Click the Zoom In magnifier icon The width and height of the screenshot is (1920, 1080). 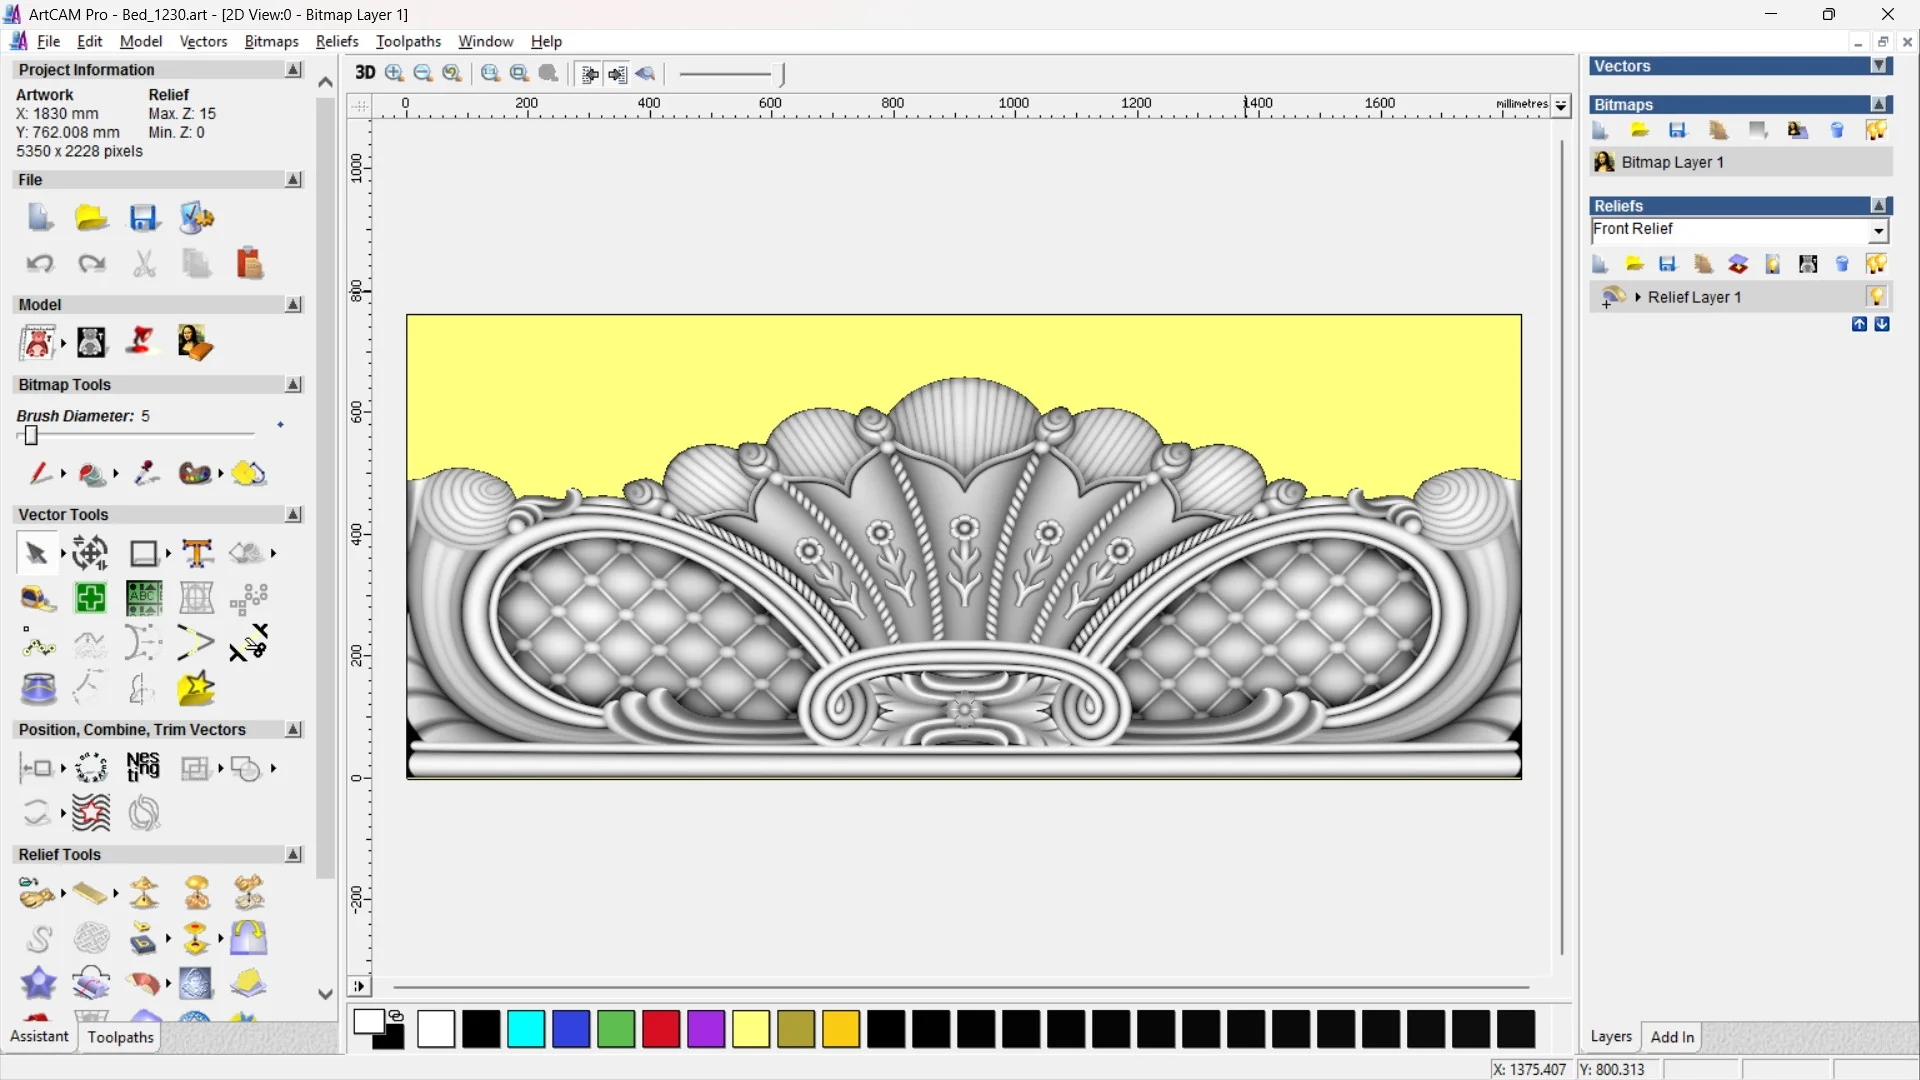click(x=394, y=73)
